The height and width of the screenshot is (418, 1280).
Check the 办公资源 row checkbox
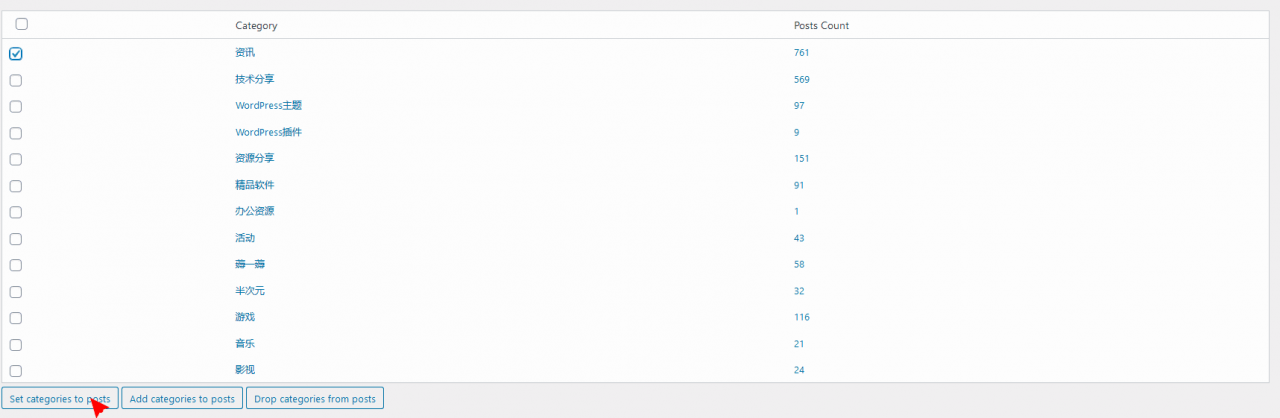coord(16,212)
